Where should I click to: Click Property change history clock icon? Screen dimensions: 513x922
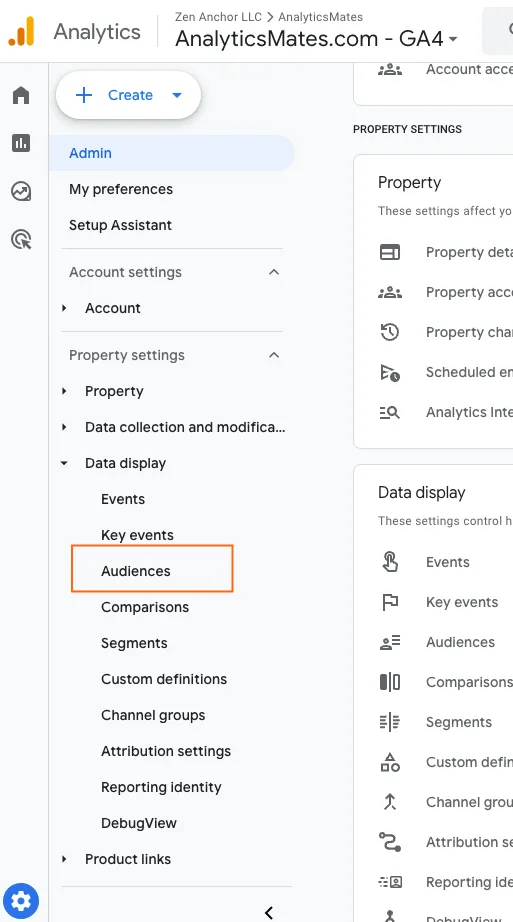click(x=389, y=332)
